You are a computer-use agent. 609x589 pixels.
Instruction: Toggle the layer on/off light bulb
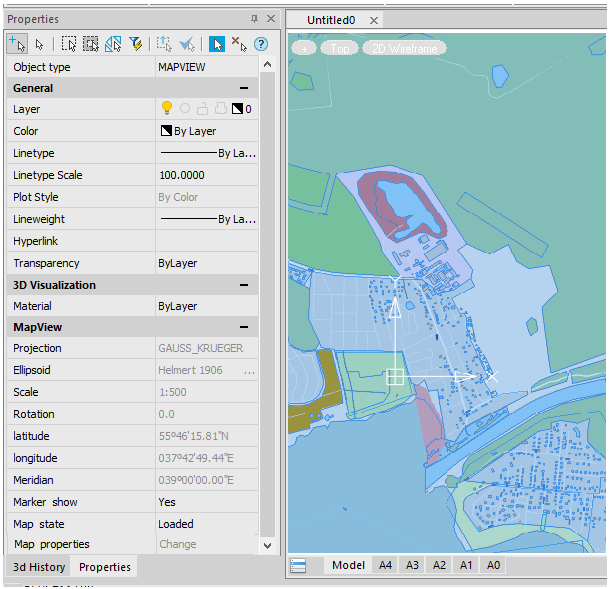click(167, 109)
